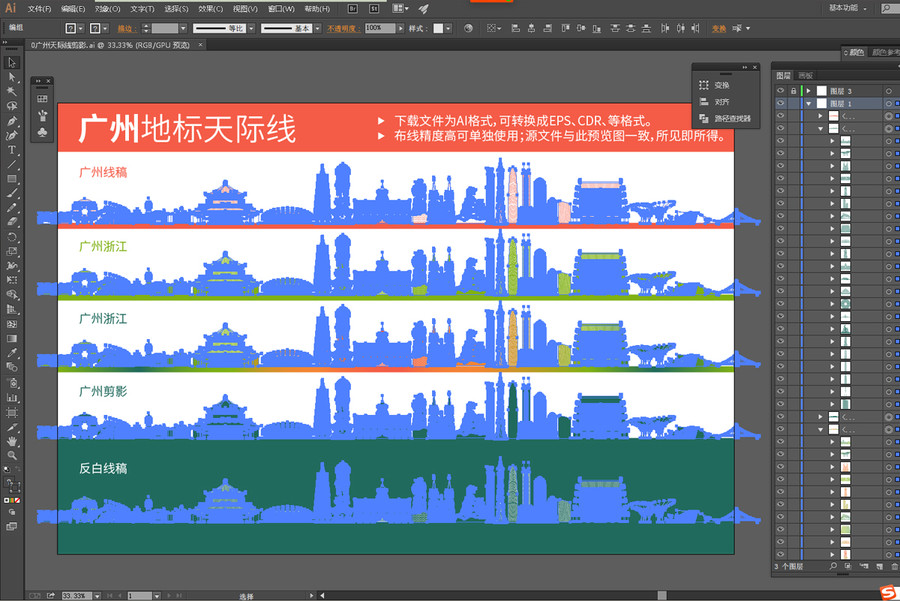Viewport: 900px width, 601px height.
Task: Toggle eye icon of bottom layer row
Action: click(x=781, y=555)
